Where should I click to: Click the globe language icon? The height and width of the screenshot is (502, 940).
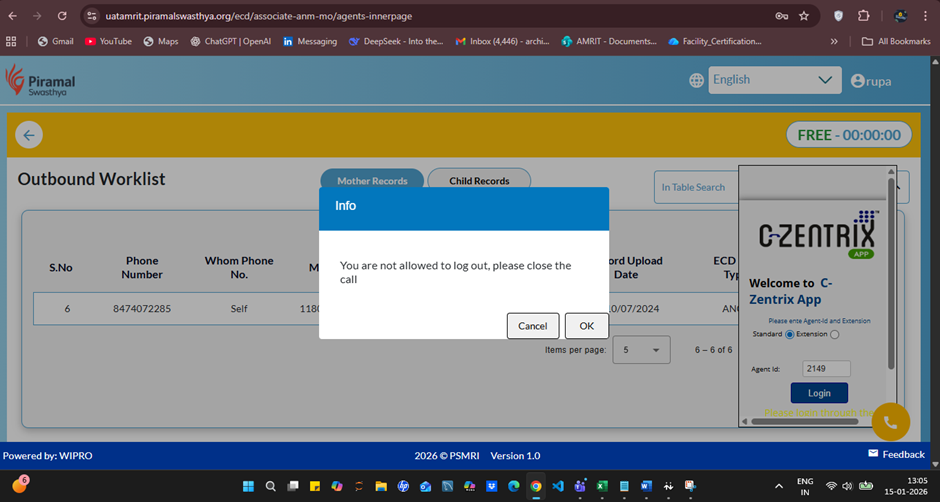click(696, 81)
